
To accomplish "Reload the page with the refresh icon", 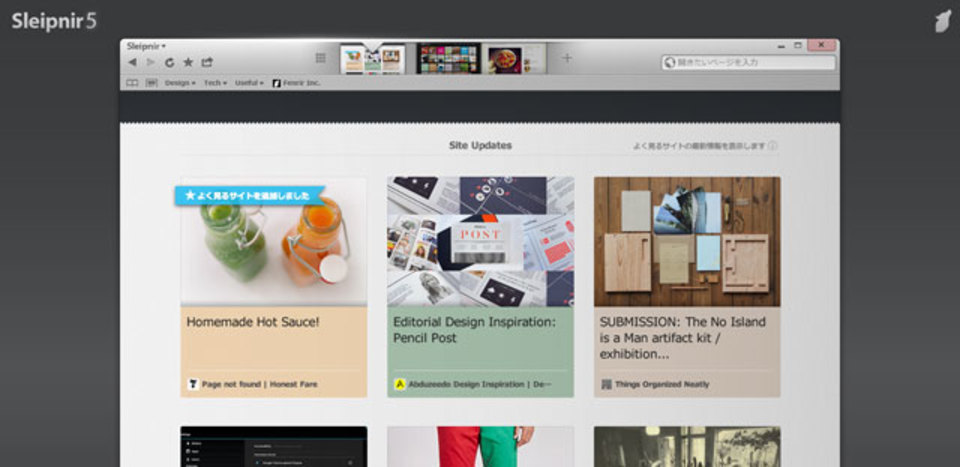I will coord(170,62).
